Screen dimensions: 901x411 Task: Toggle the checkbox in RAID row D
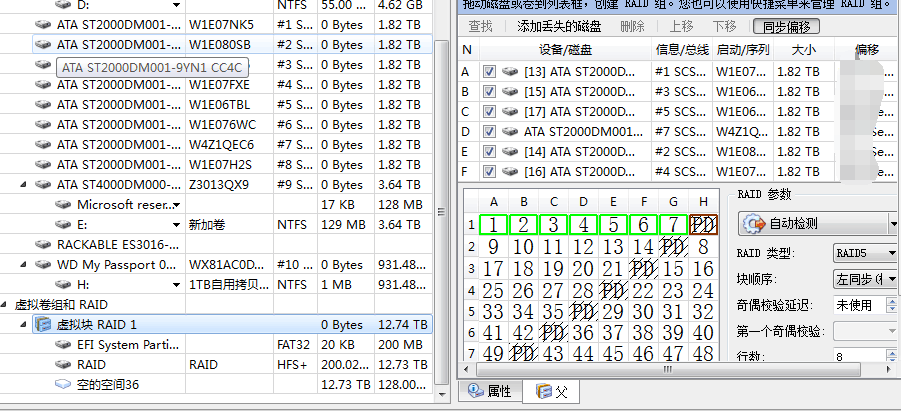coord(489,132)
